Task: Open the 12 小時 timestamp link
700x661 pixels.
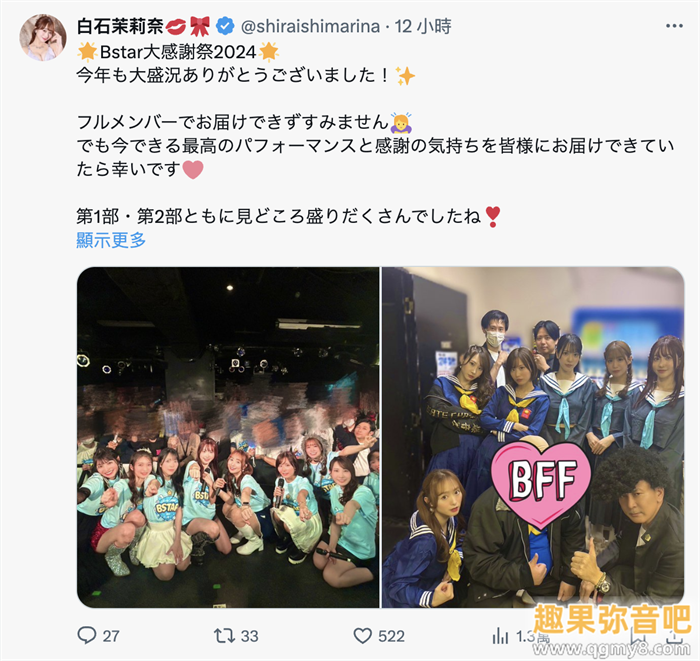Action: click(423, 26)
